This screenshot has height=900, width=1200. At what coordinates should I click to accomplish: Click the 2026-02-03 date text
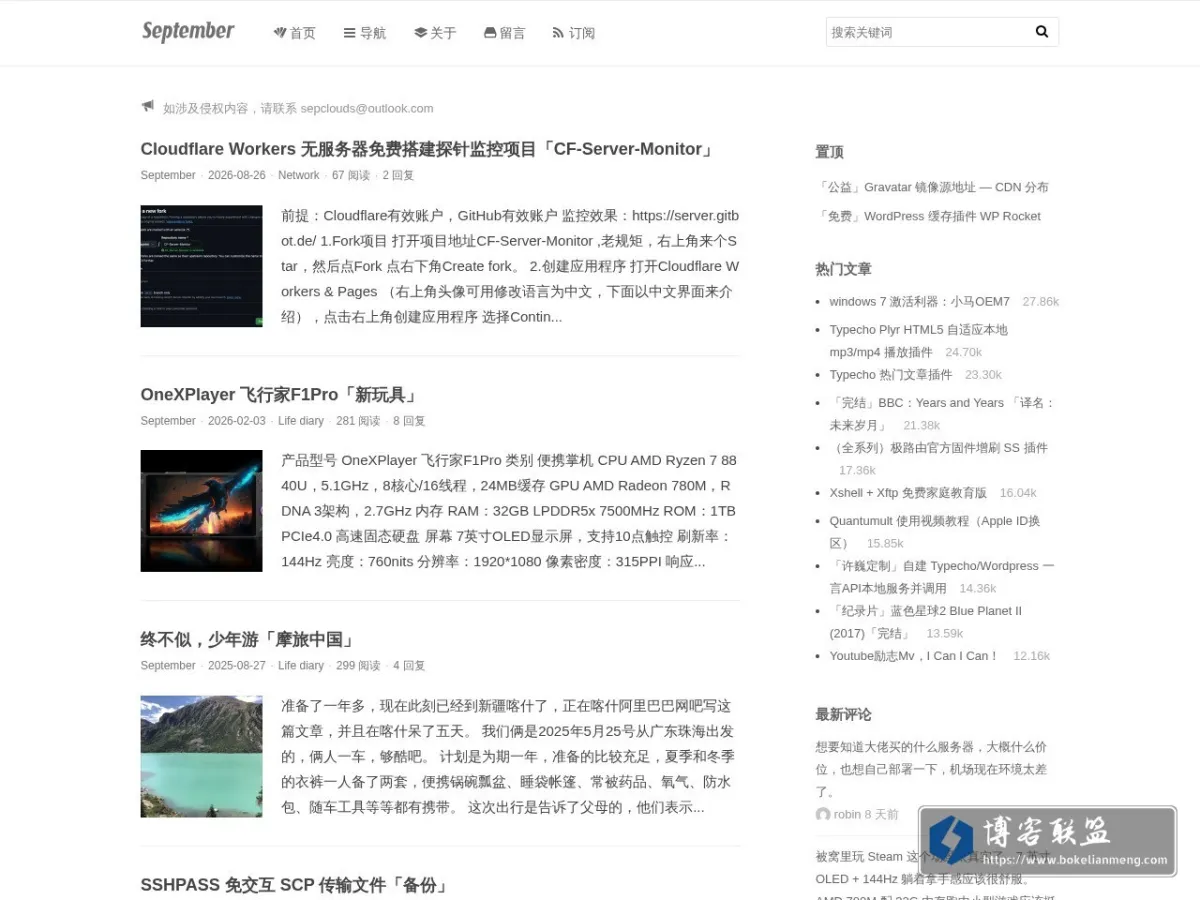[237, 421]
